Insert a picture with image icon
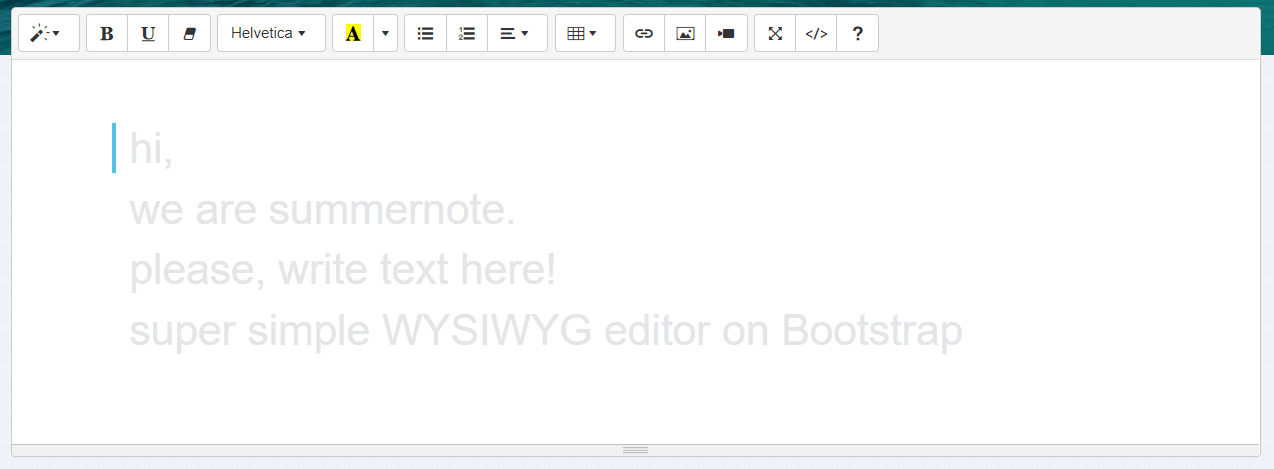Image resolution: width=1274 pixels, height=469 pixels. tap(685, 33)
